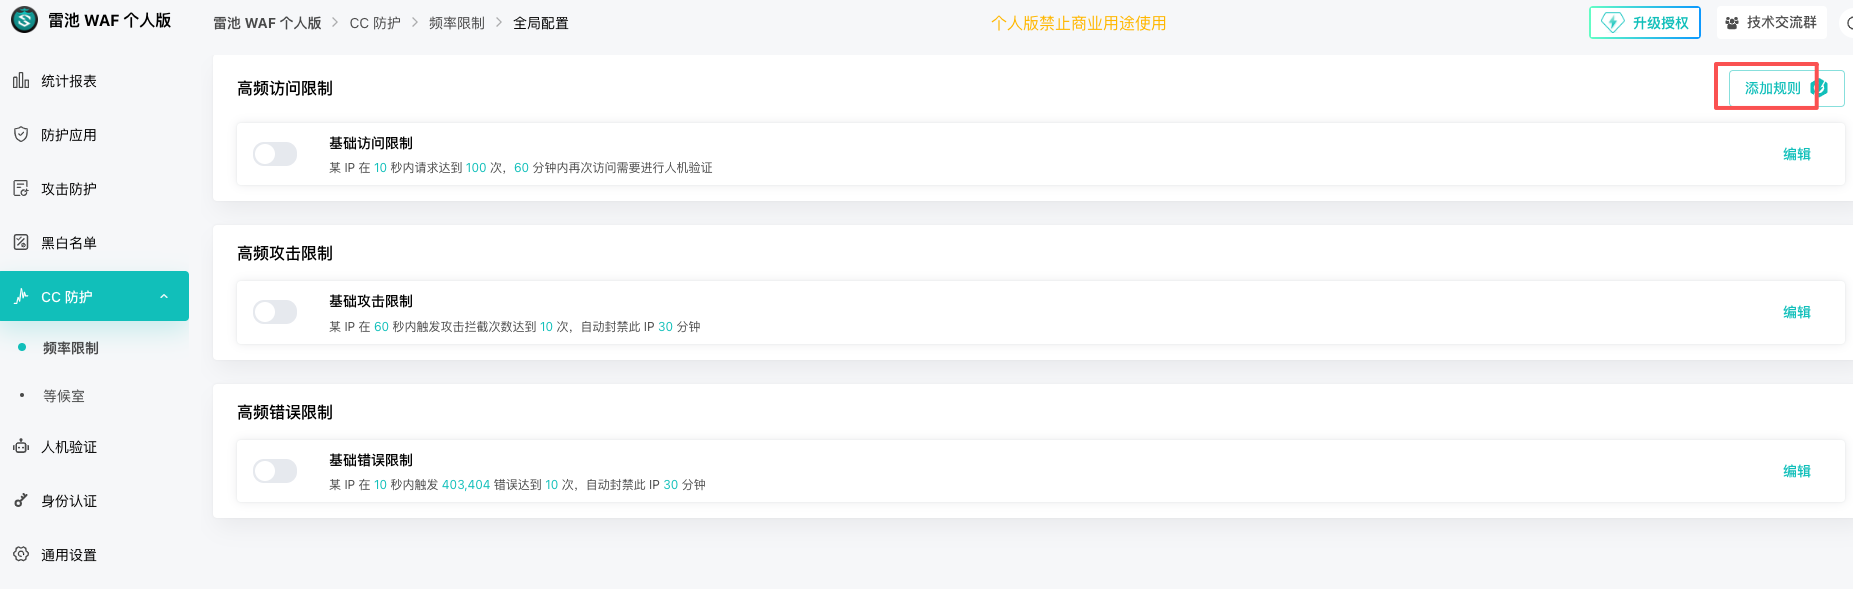Enable the 基础攻击限制 switch

coord(275,312)
